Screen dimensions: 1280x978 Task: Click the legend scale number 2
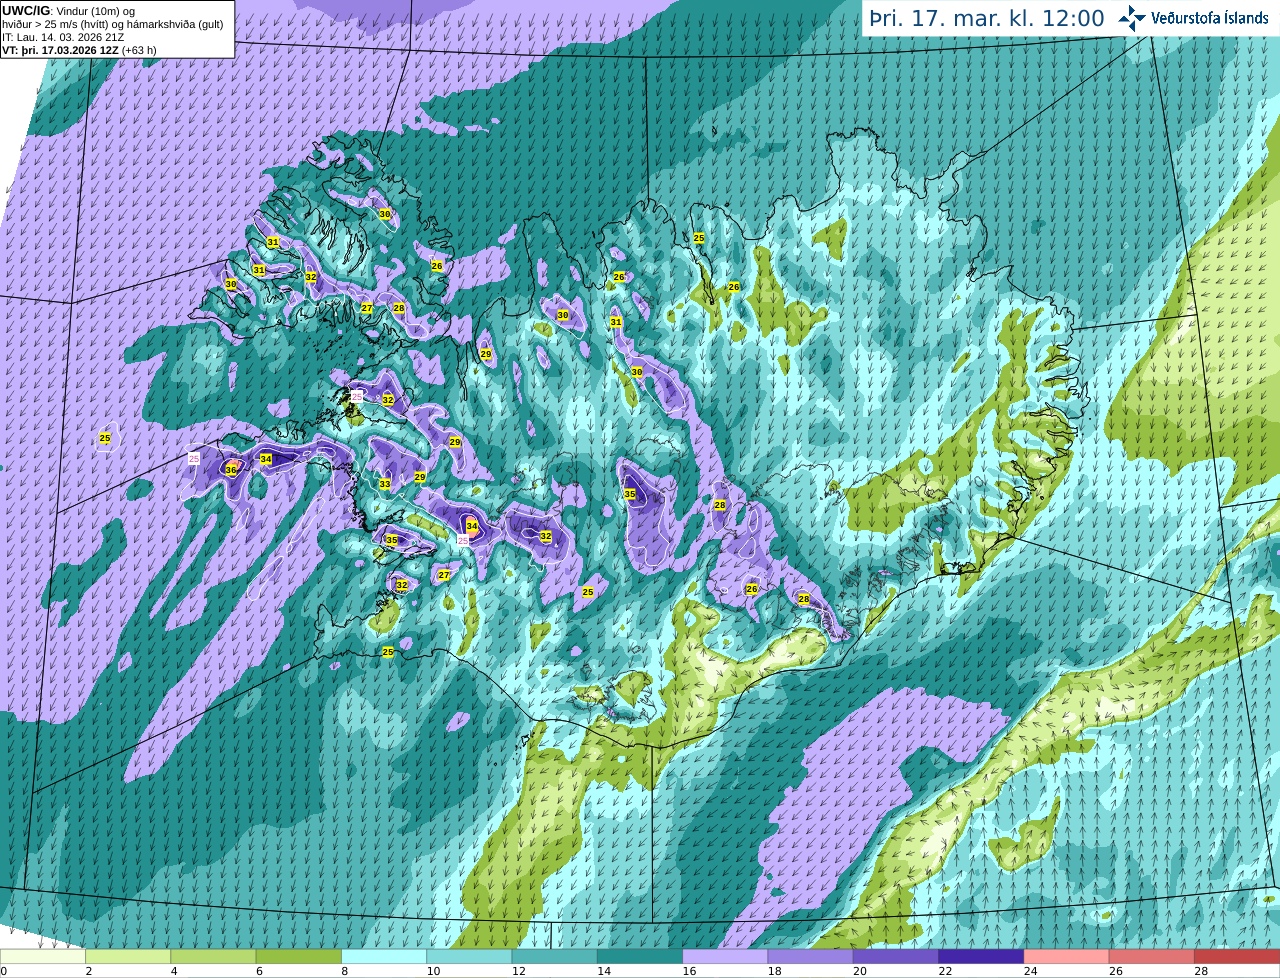(89, 971)
